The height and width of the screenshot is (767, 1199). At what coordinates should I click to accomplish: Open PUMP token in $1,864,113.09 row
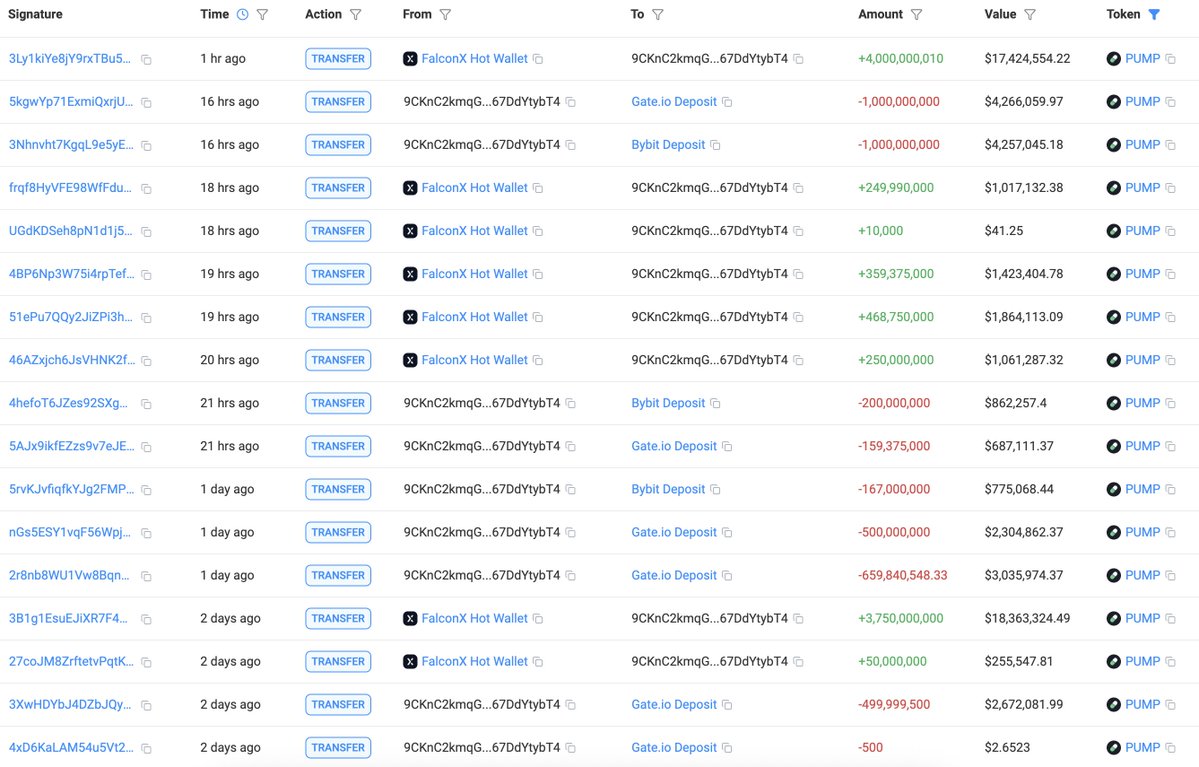click(x=1142, y=317)
